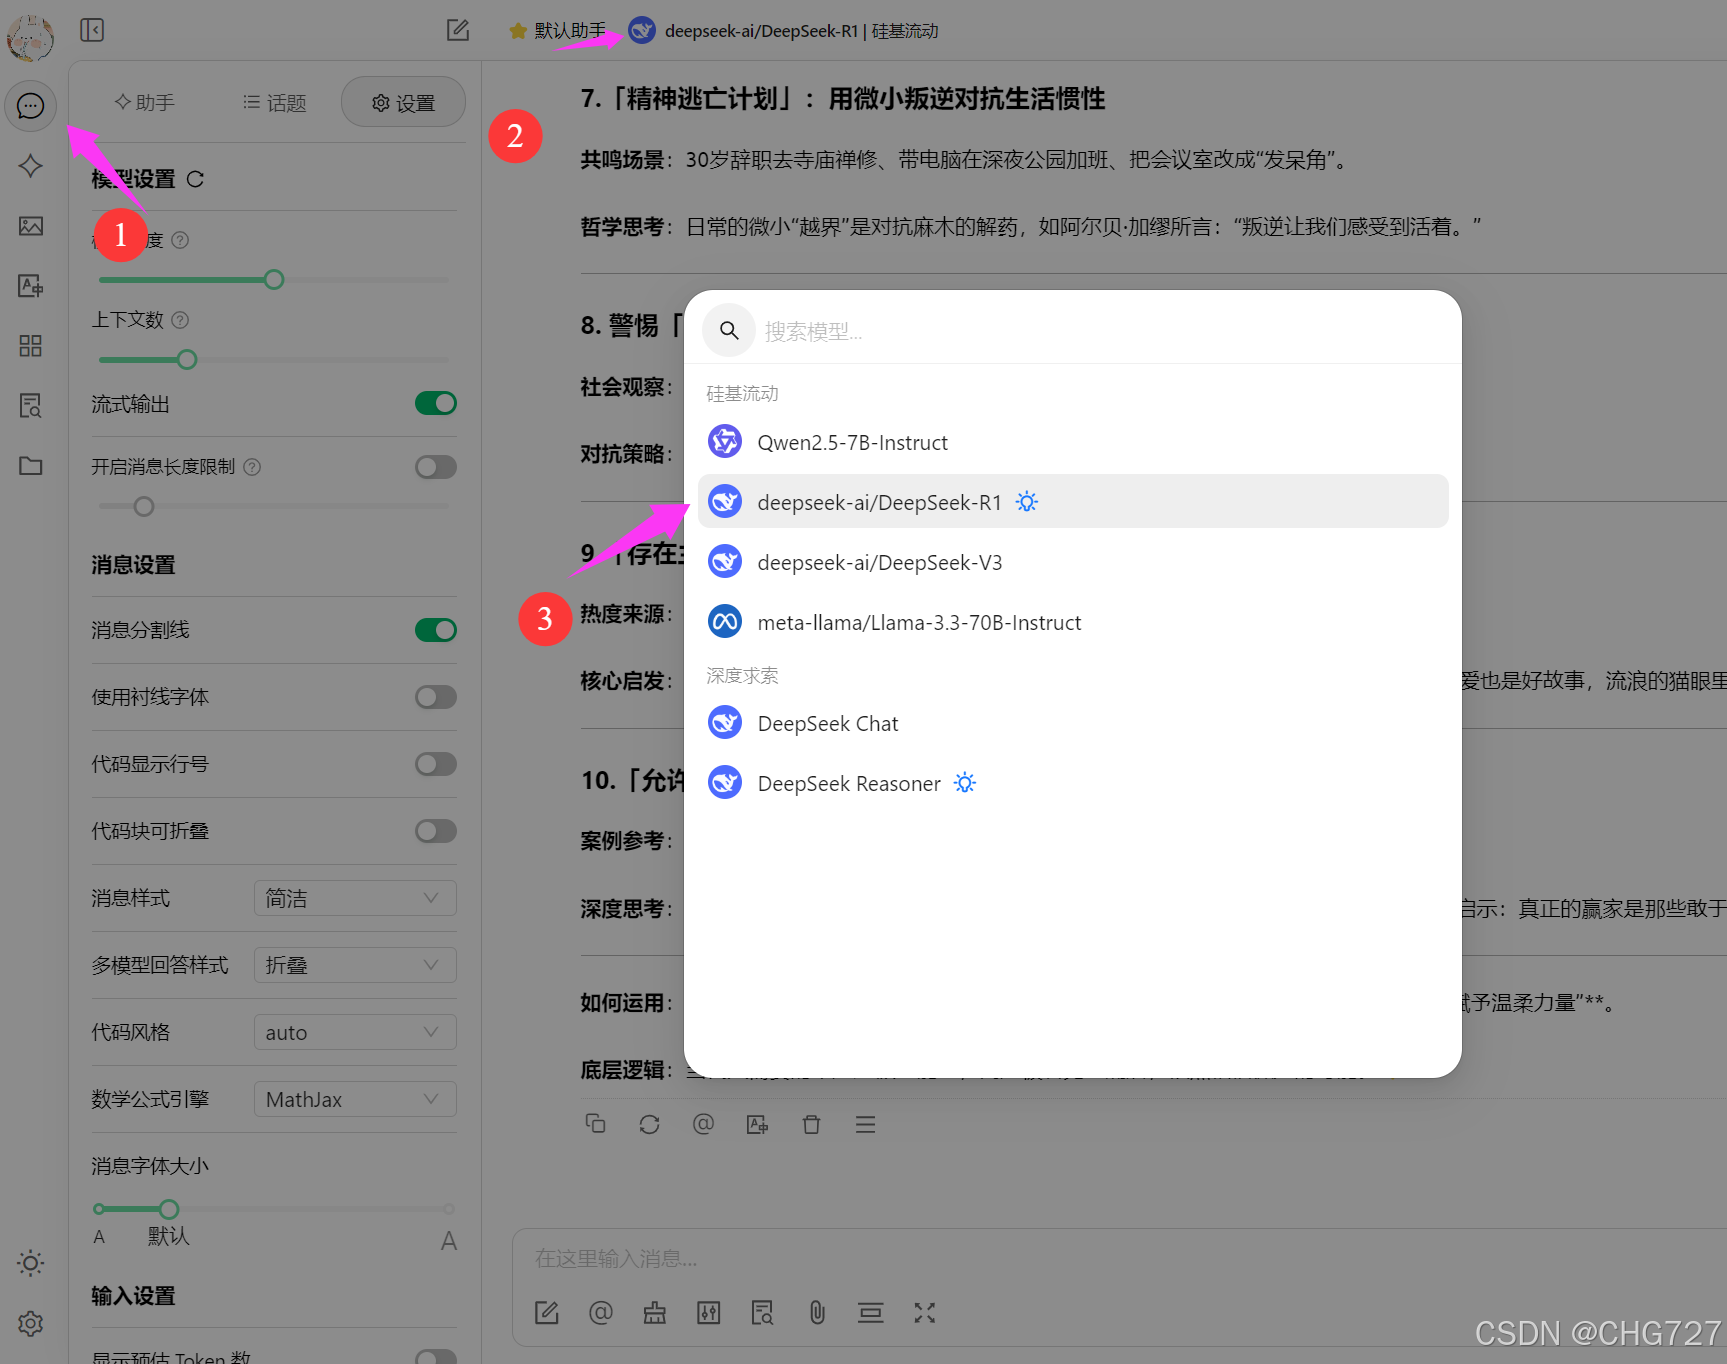This screenshot has width=1727, height=1364.
Task: Open the knowledge base sidebar icon
Action: [31, 406]
